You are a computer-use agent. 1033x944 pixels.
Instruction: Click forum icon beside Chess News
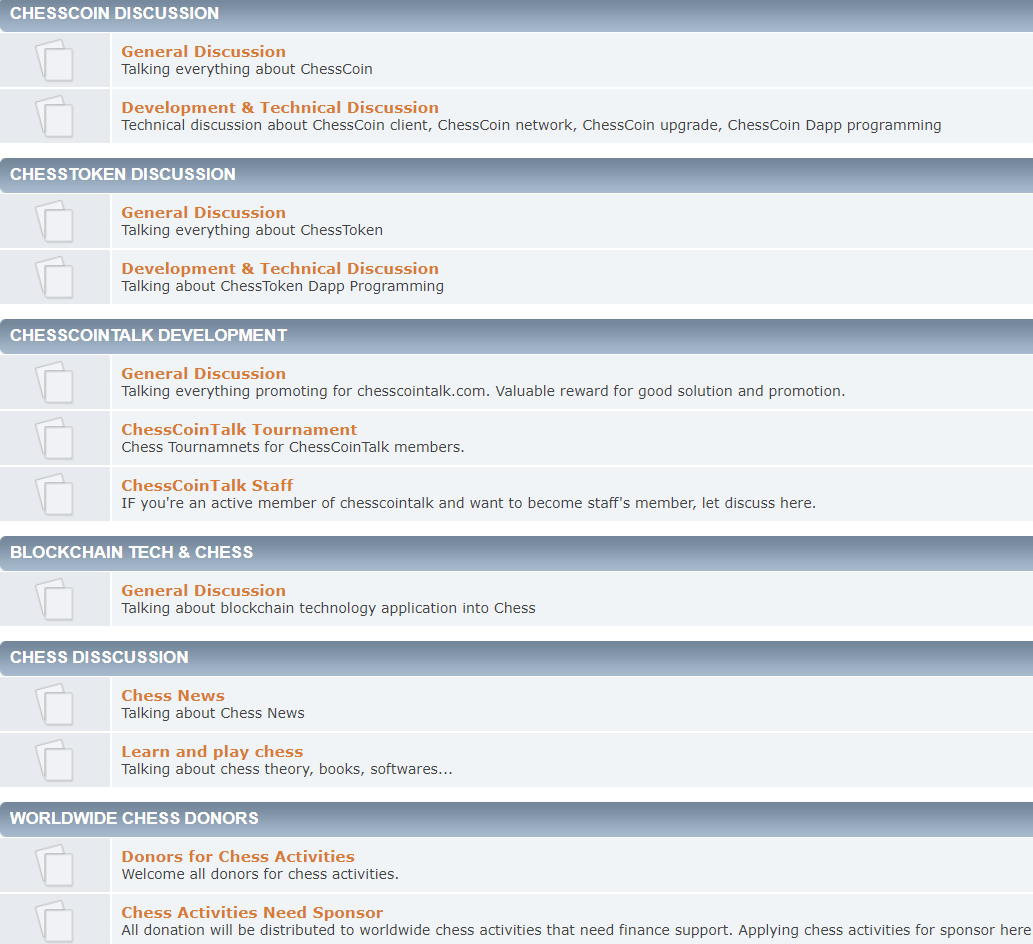tap(54, 704)
